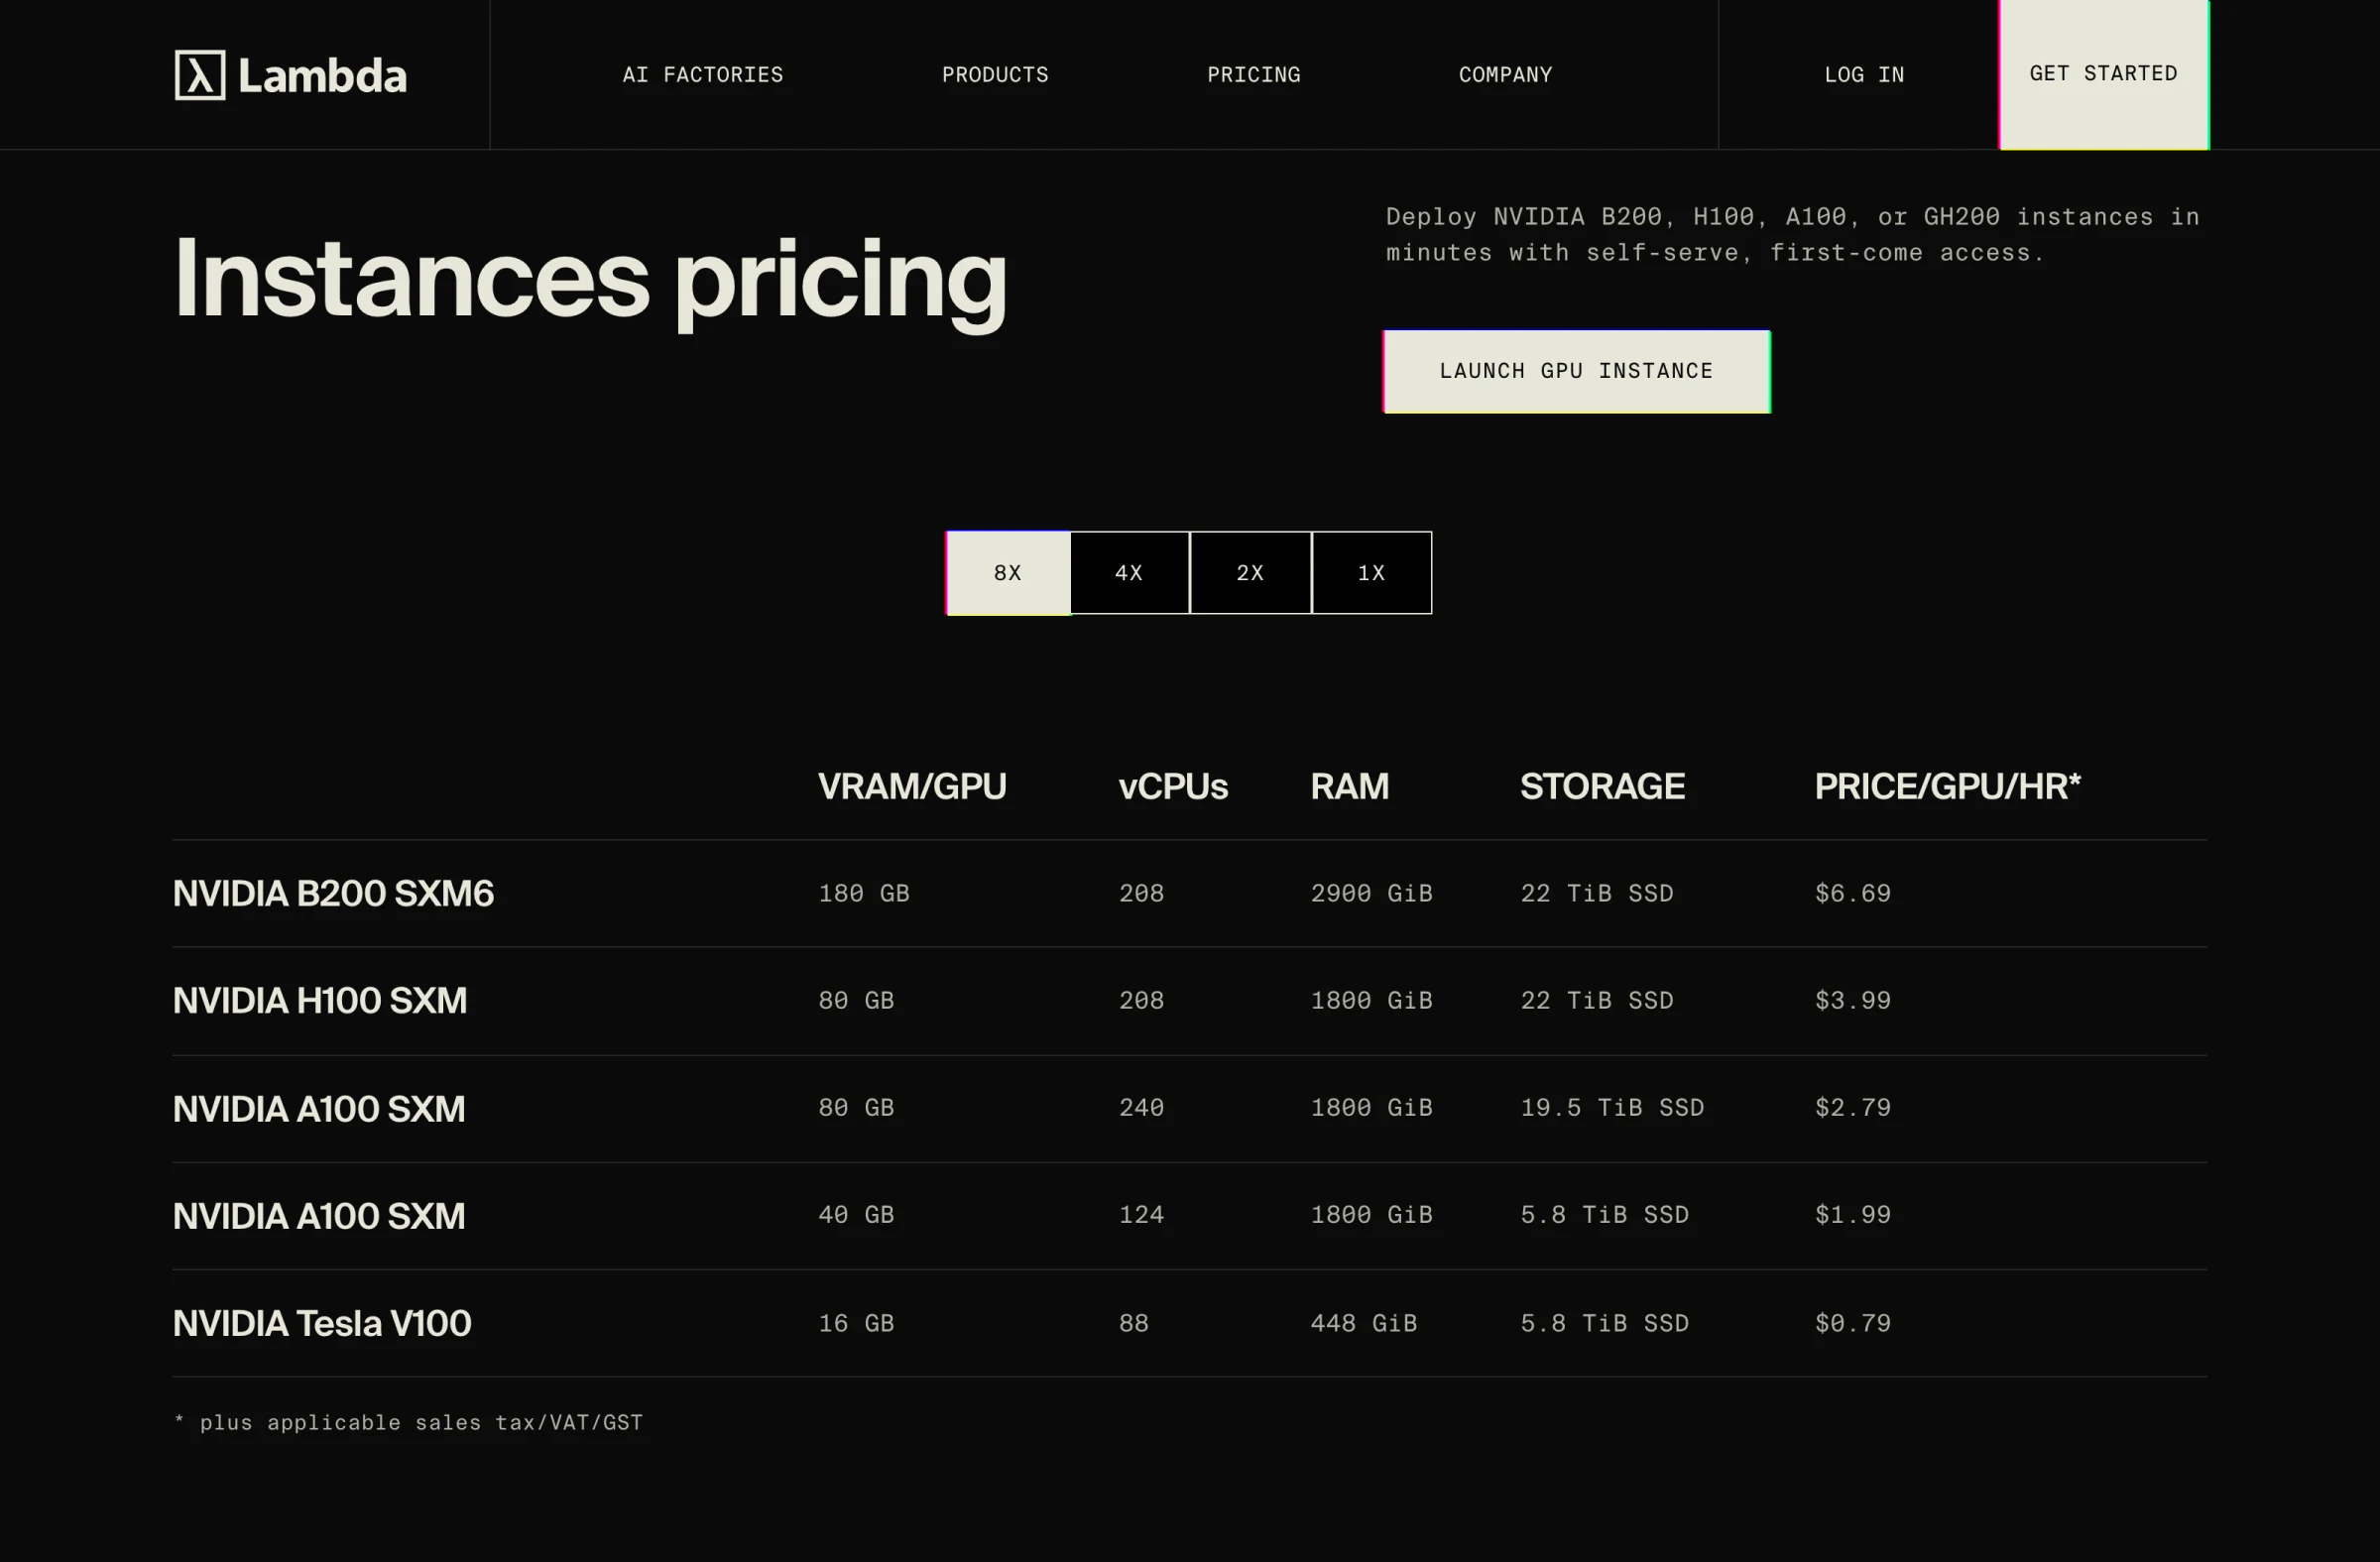The width and height of the screenshot is (2380, 1562).
Task: Open the Company menu
Action: 1505,75
